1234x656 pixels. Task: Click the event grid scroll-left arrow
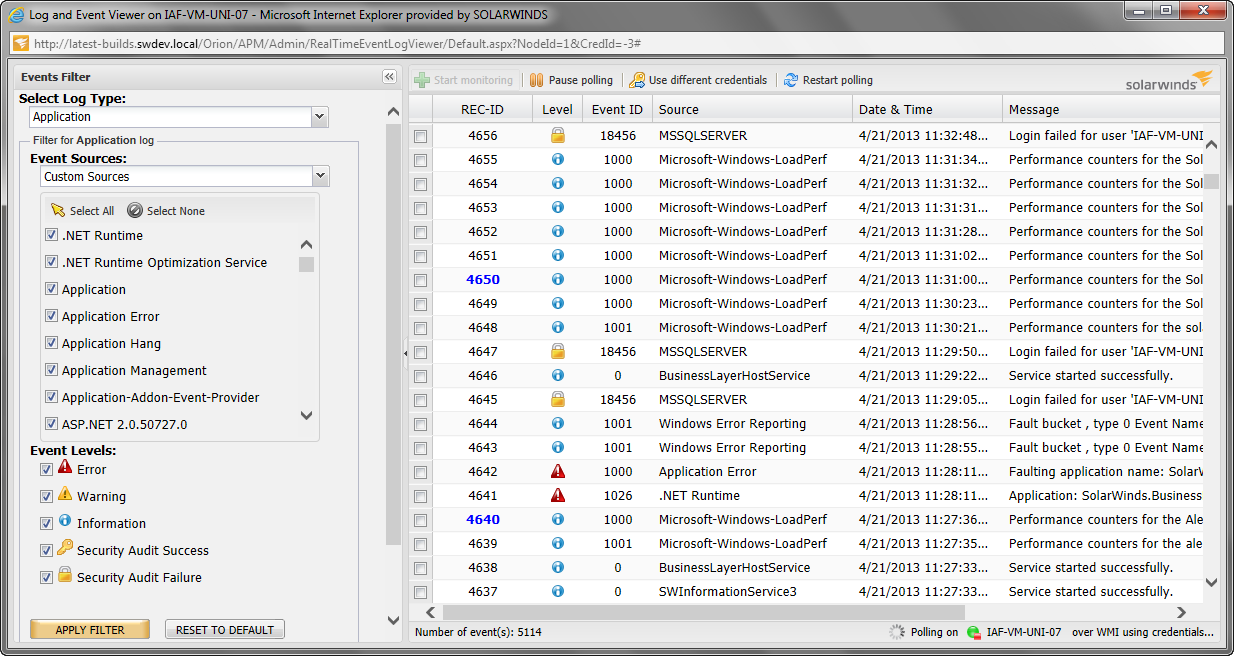pyautogui.click(x=431, y=612)
